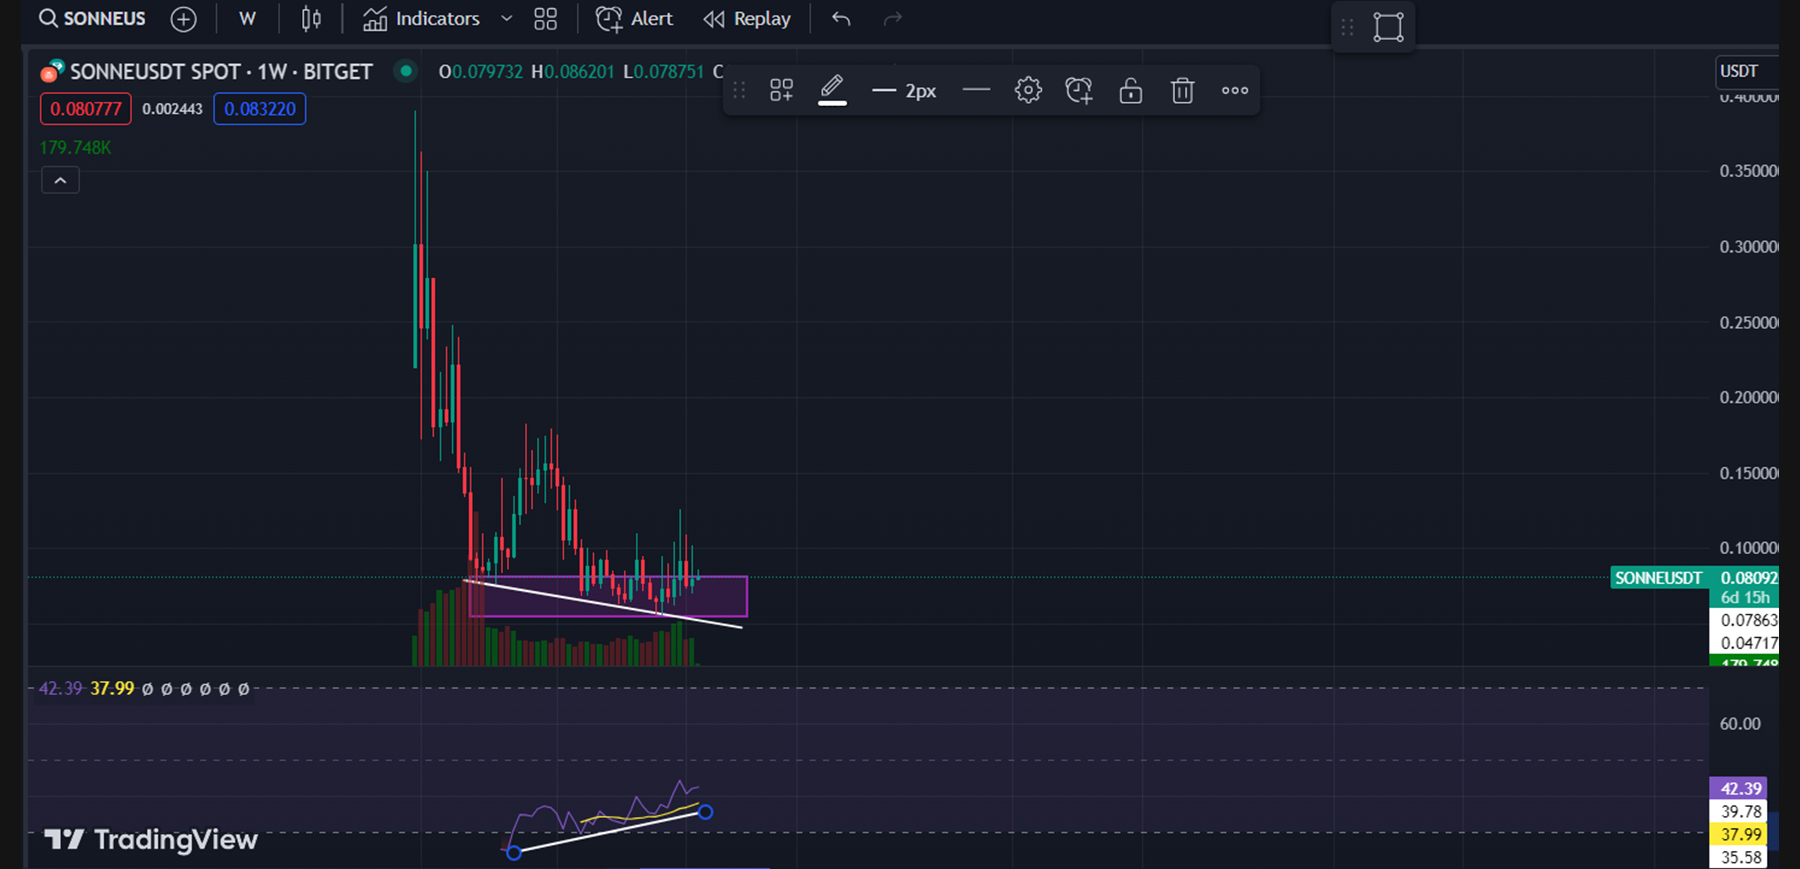This screenshot has width=1800, height=869.
Task: Toggle the lock on the selected drawing
Action: (1130, 91)
